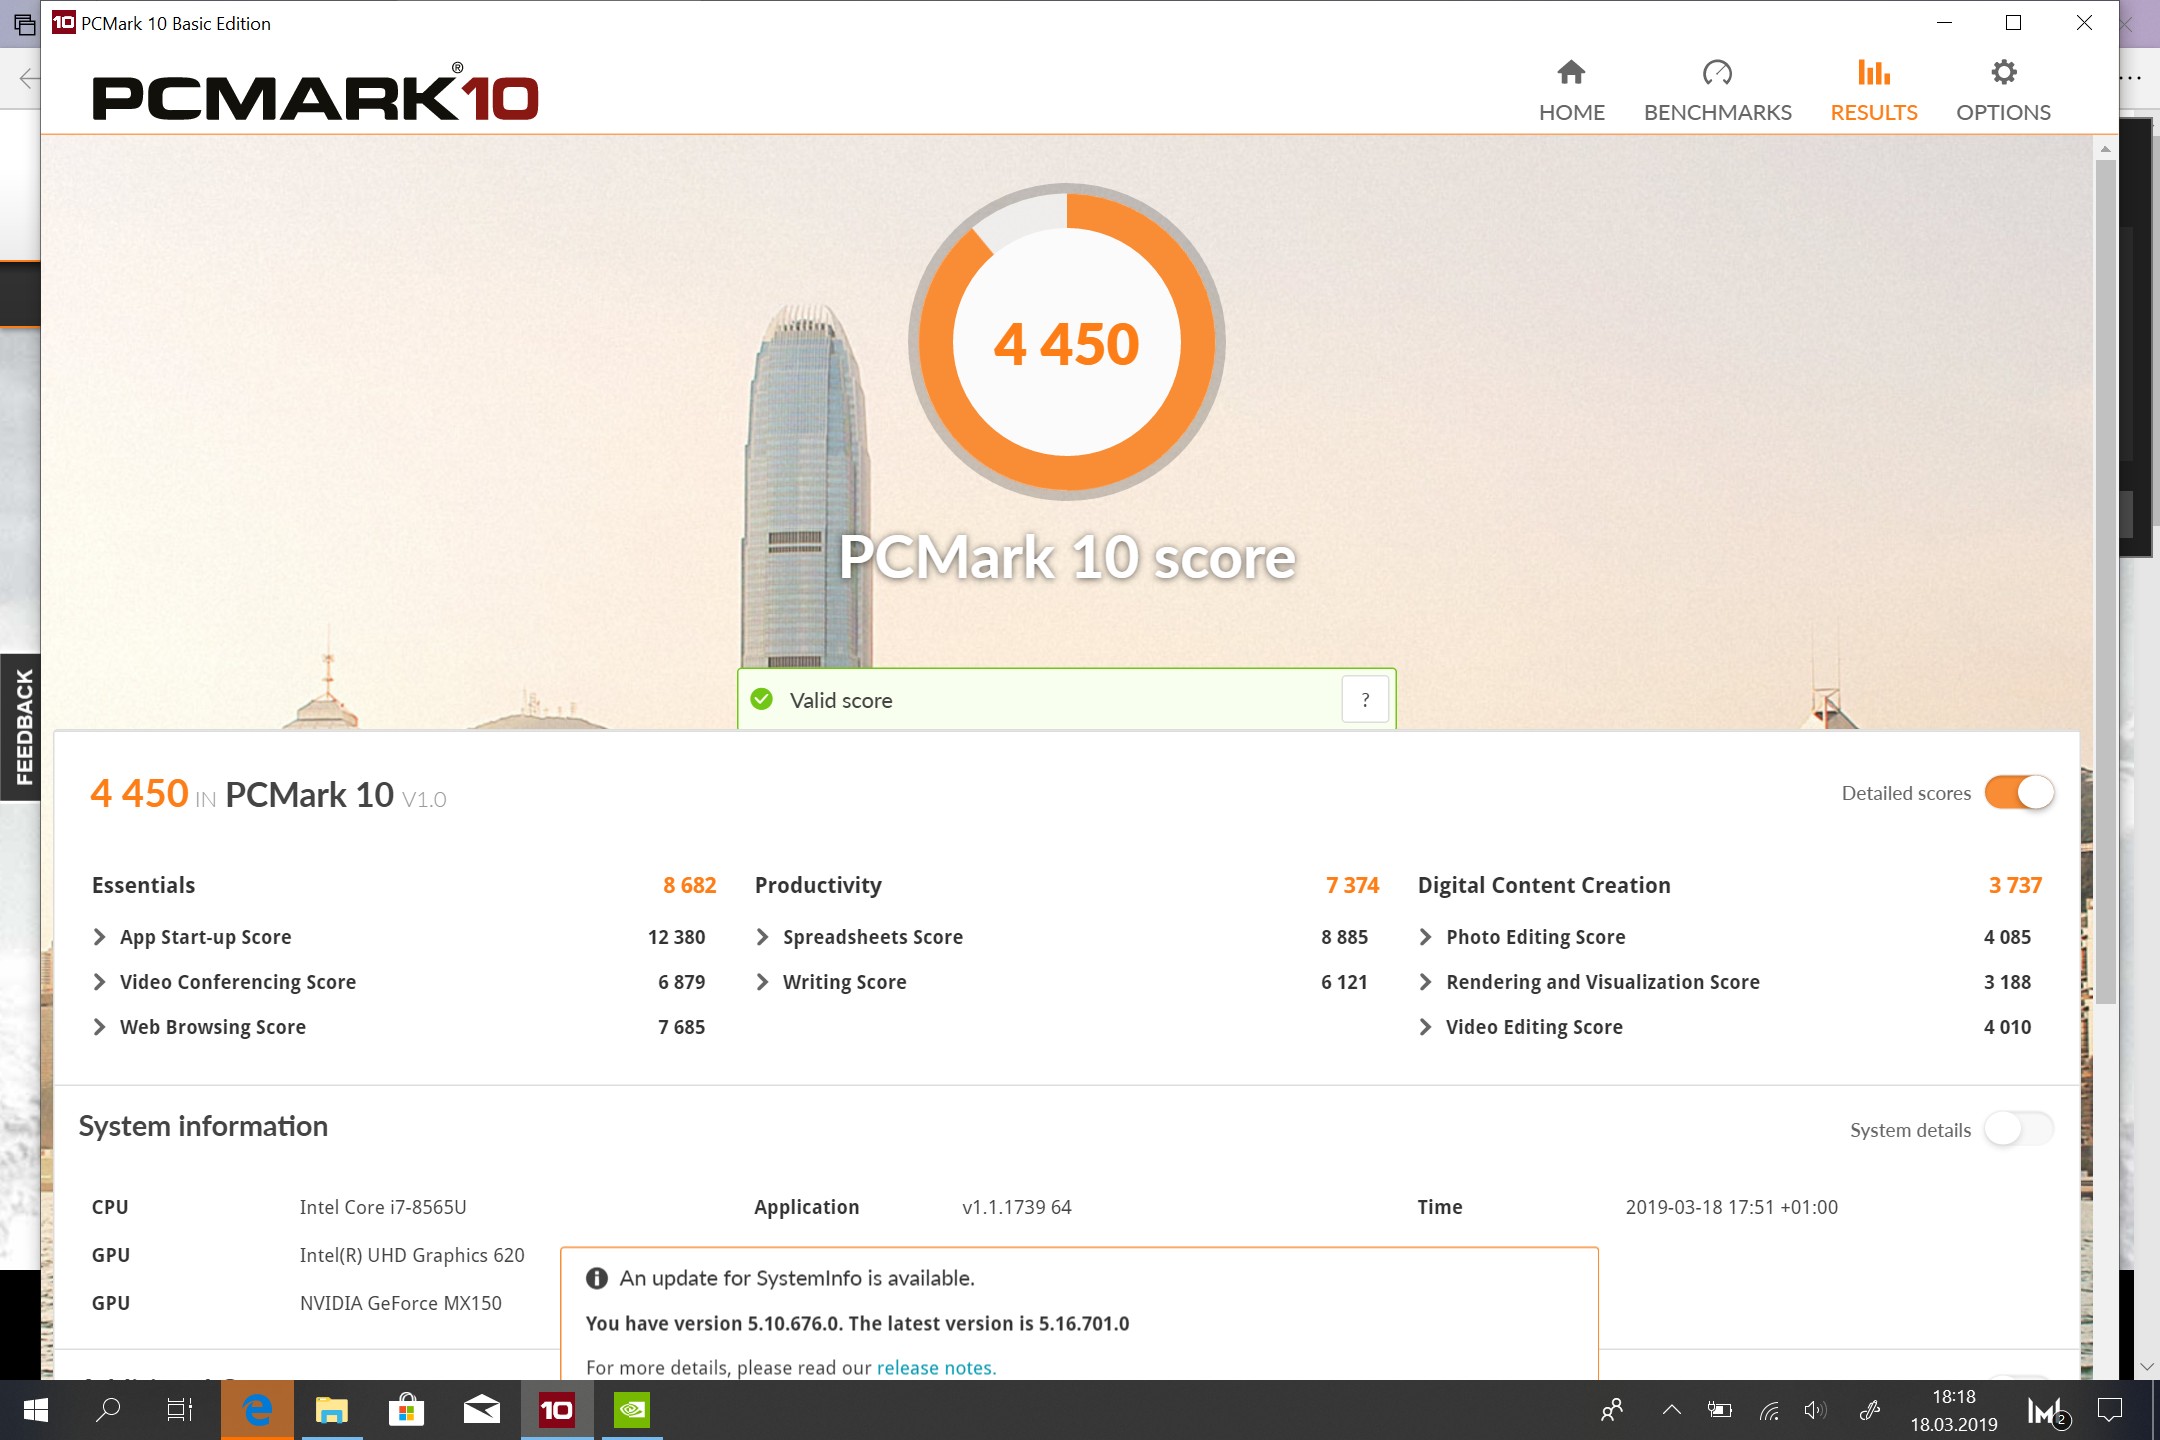Select the Essentials score 8 682

[x=689, y=885]
